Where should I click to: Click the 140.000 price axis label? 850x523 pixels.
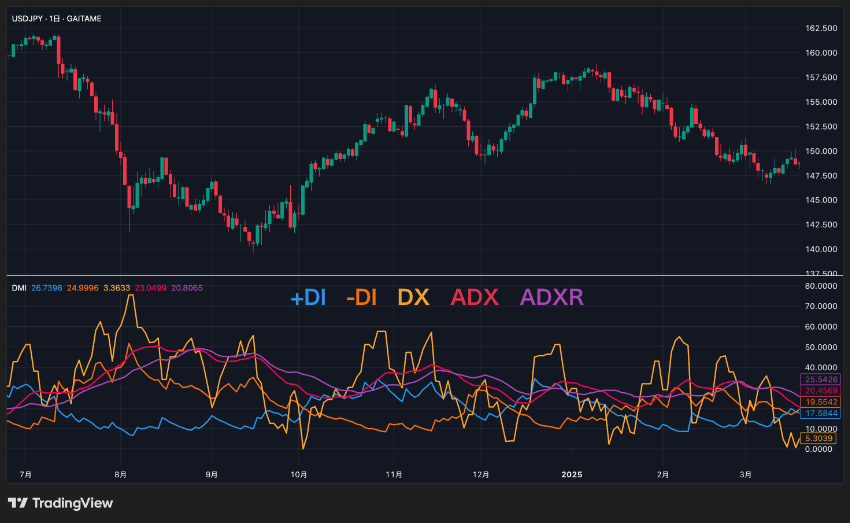pyautogui.click(x=821, y=249)
